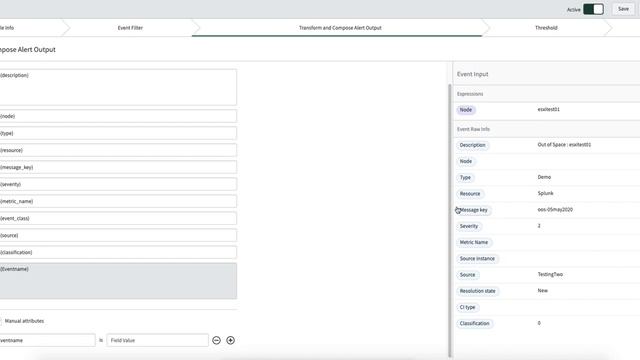Select the Classification pill
This screenshot has width=640, height=360.
click(474, 323)
